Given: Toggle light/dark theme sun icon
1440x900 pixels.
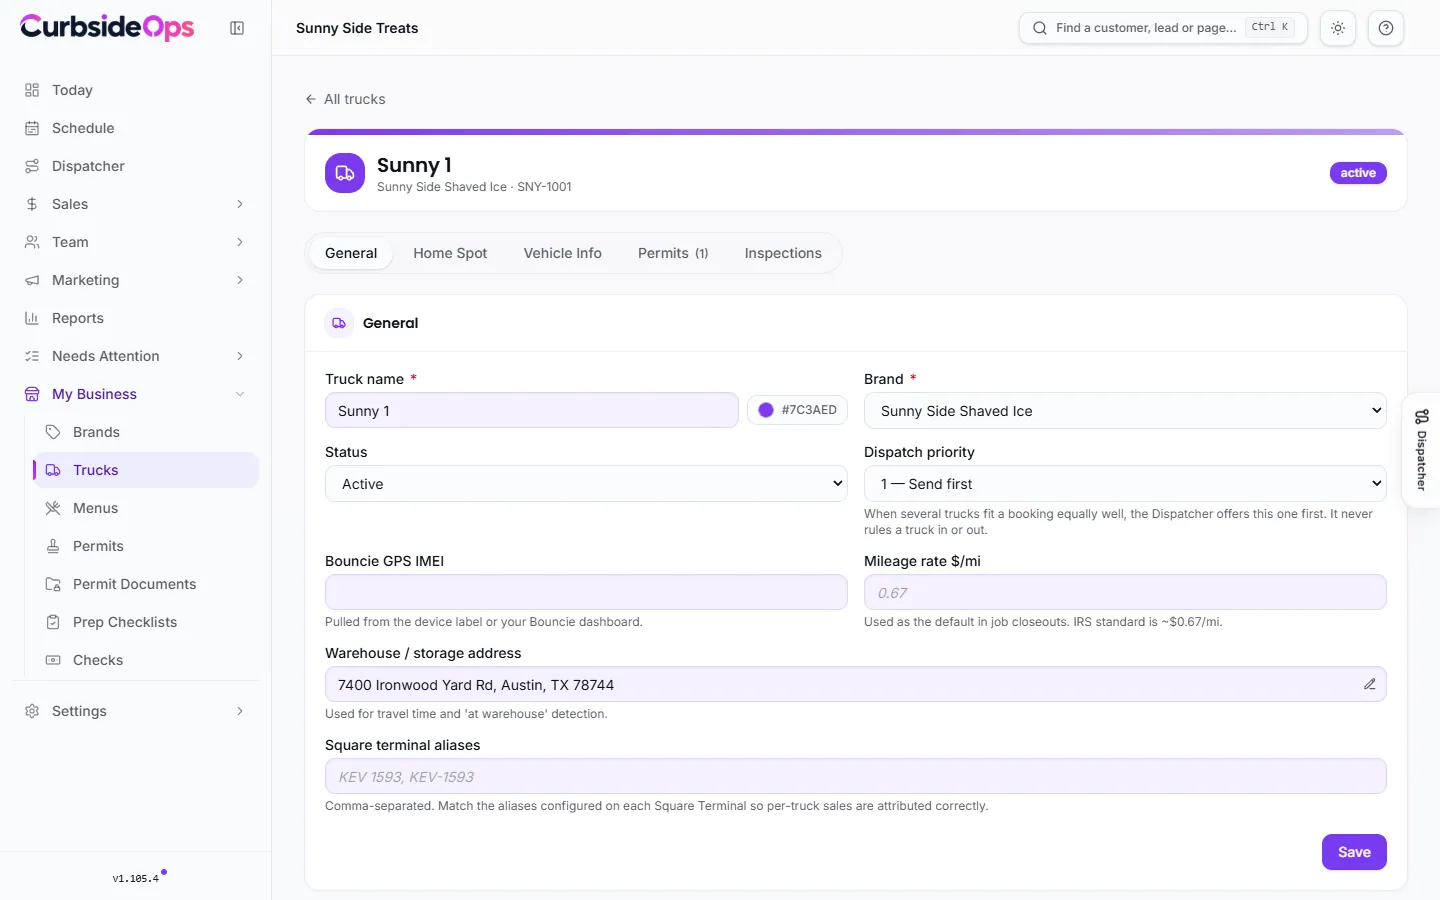Looking at the screenshot, I should 1338,28.
